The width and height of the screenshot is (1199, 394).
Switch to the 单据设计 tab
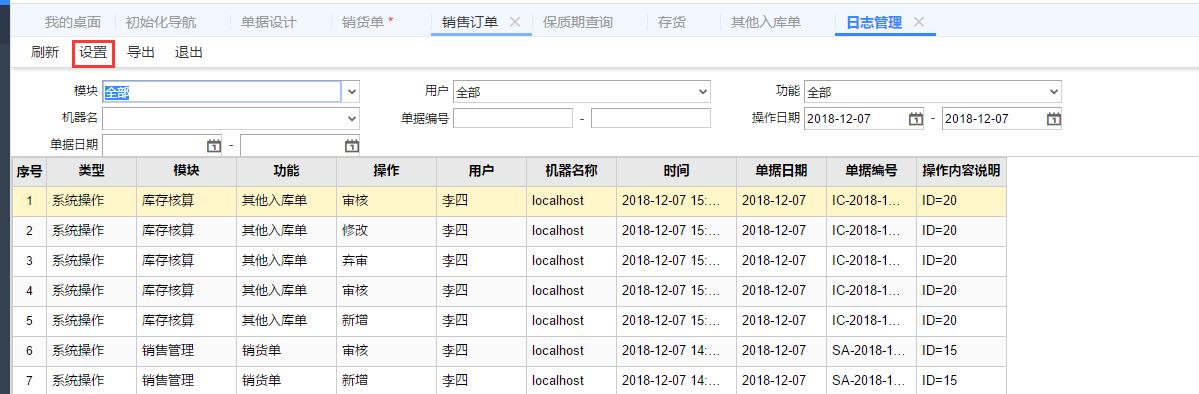(268, 22)
